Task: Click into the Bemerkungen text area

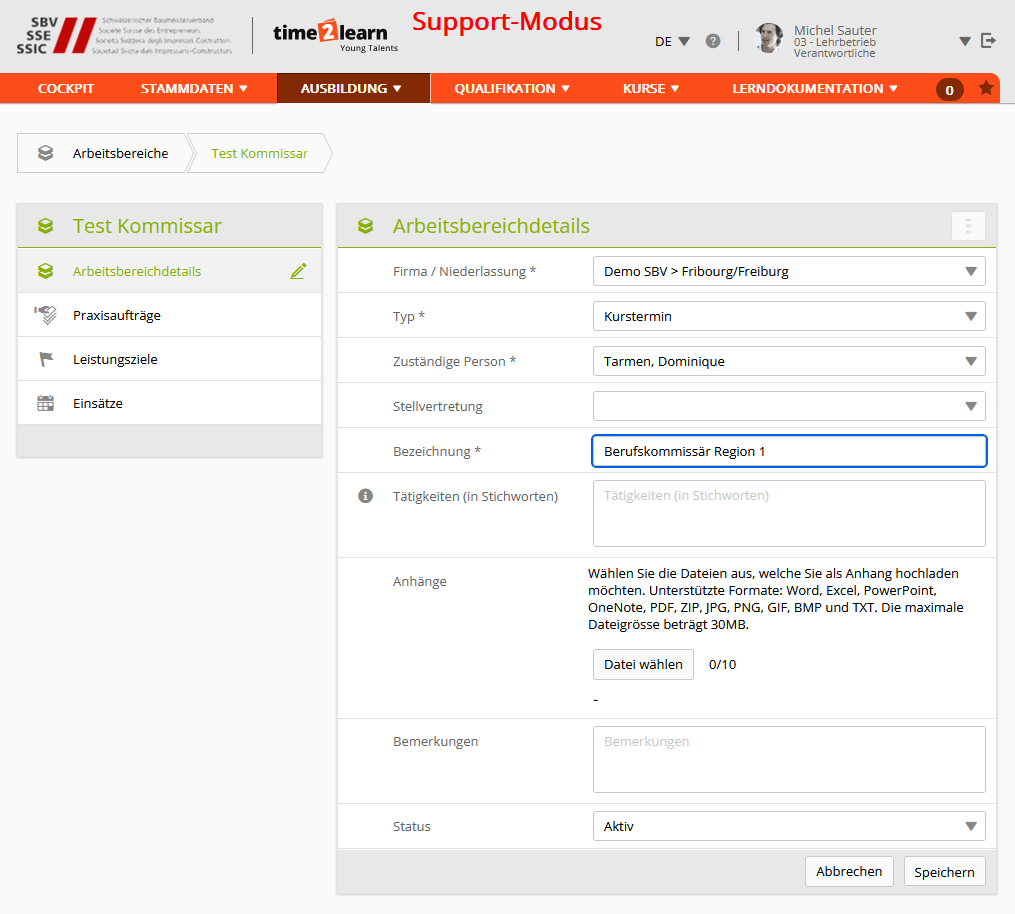Action: (x=788, y=760)
